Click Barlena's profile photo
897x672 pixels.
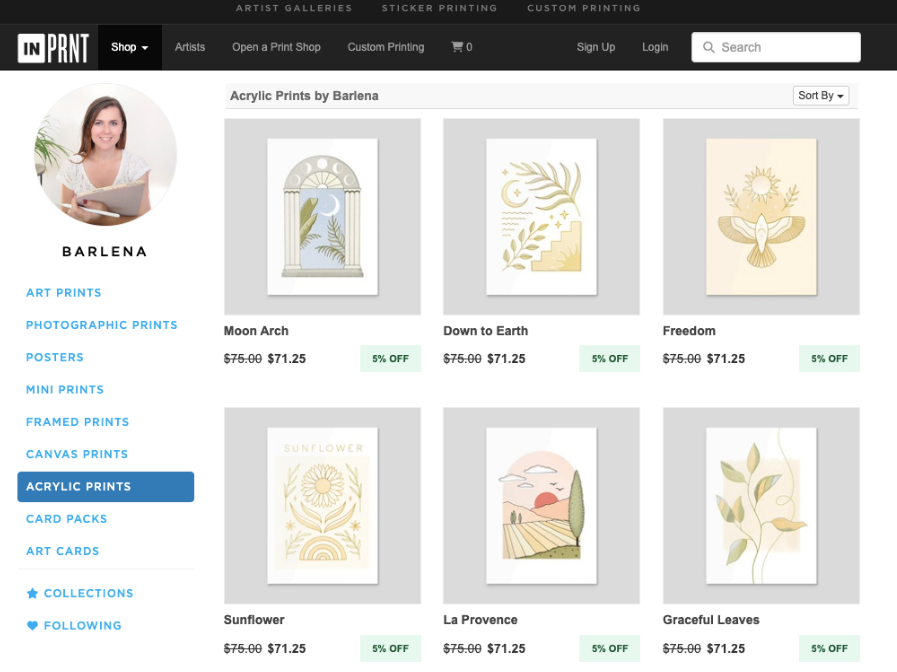pyautogui.click(x=106, y=154)
